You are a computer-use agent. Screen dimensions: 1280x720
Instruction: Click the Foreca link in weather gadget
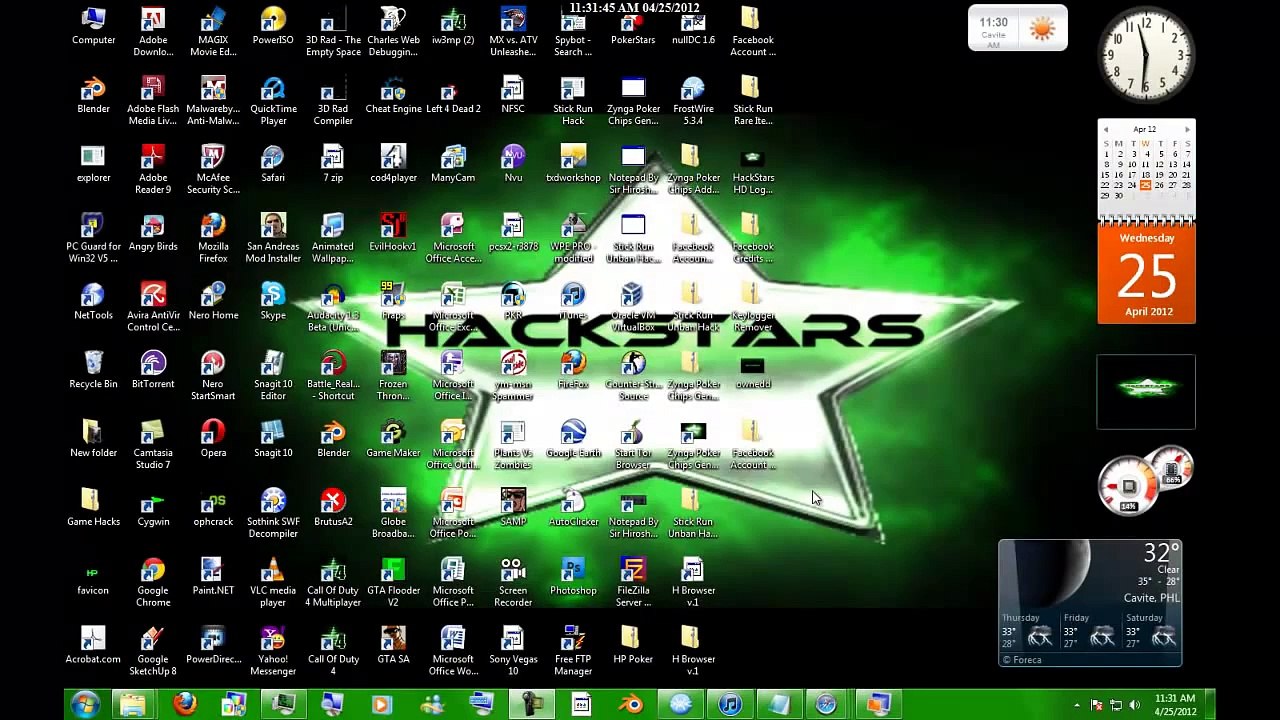pyautogui.click(x=1024, y=660)
